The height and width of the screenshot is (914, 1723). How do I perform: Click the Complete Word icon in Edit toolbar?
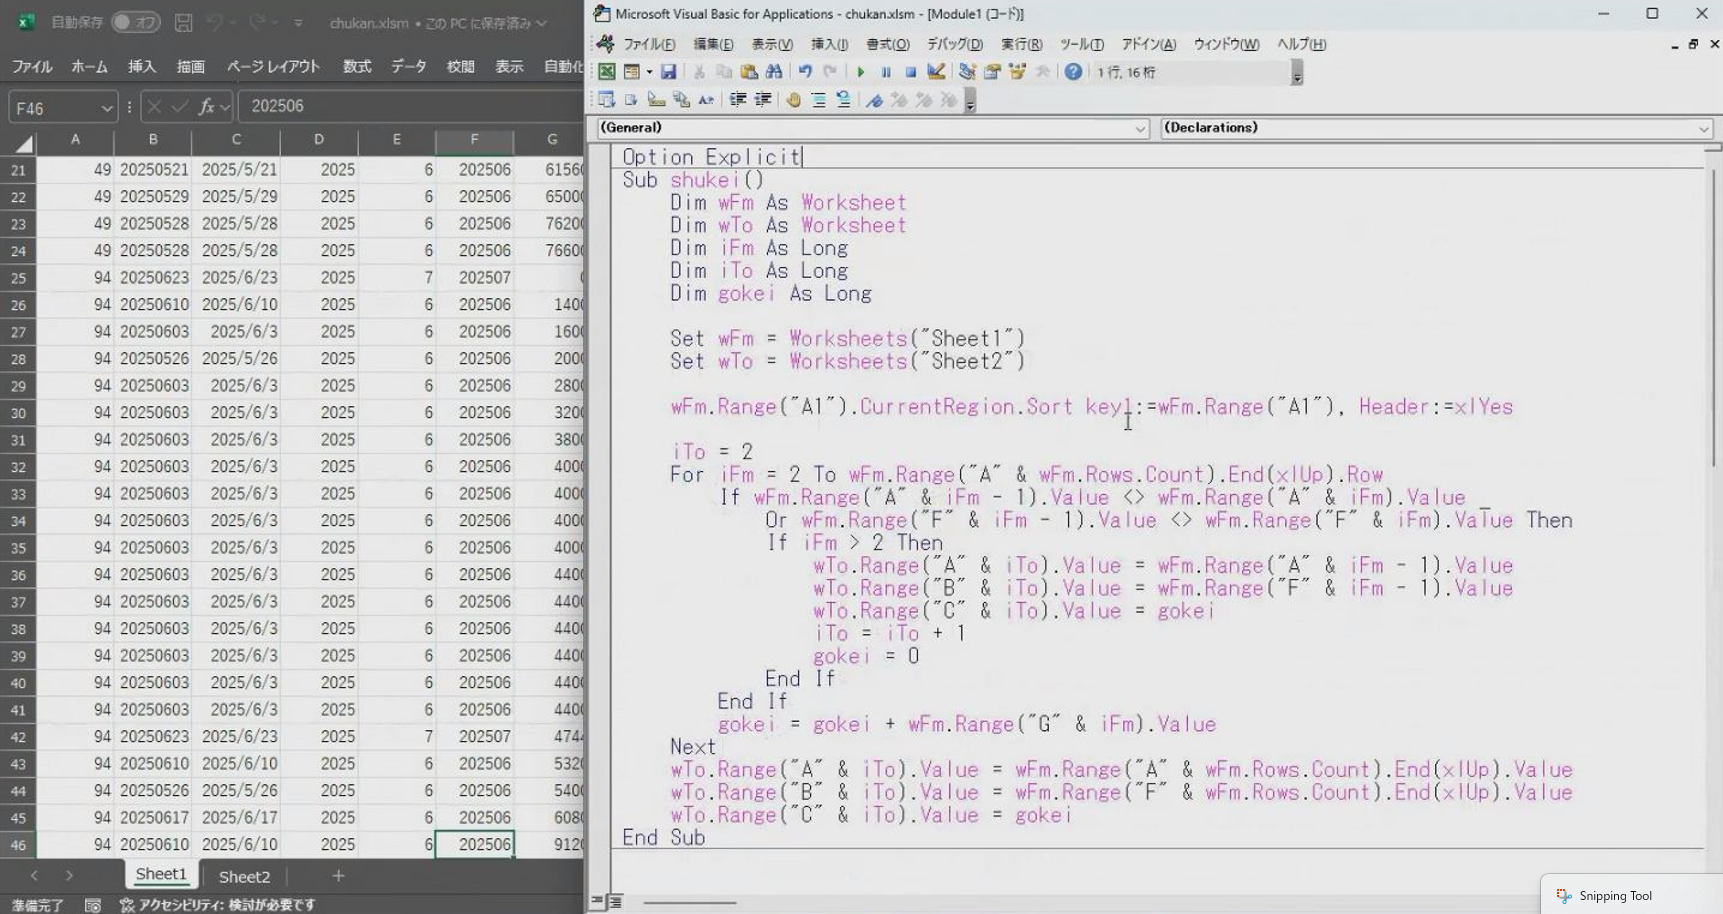[706, 100]
